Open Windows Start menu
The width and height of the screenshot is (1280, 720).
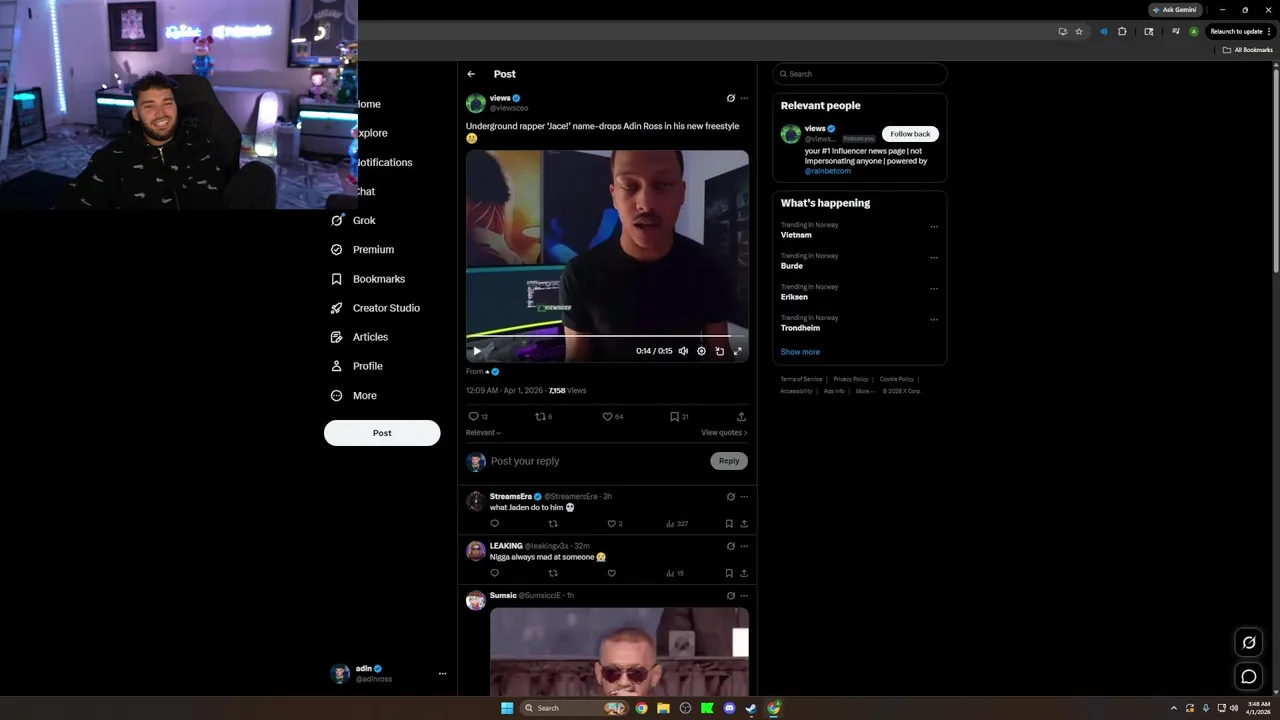coord(507,708)
